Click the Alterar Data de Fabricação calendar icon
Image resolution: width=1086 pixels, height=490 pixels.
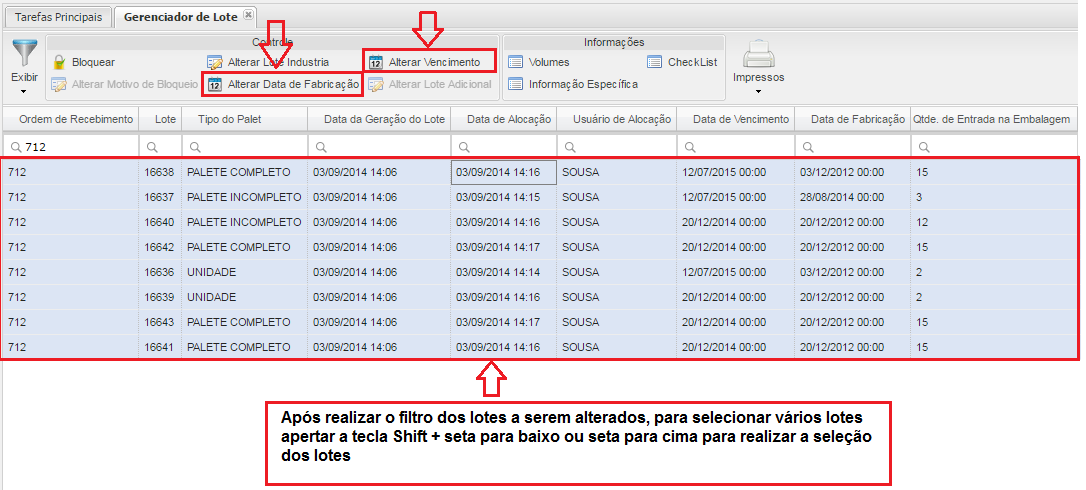tap(215, 85)
